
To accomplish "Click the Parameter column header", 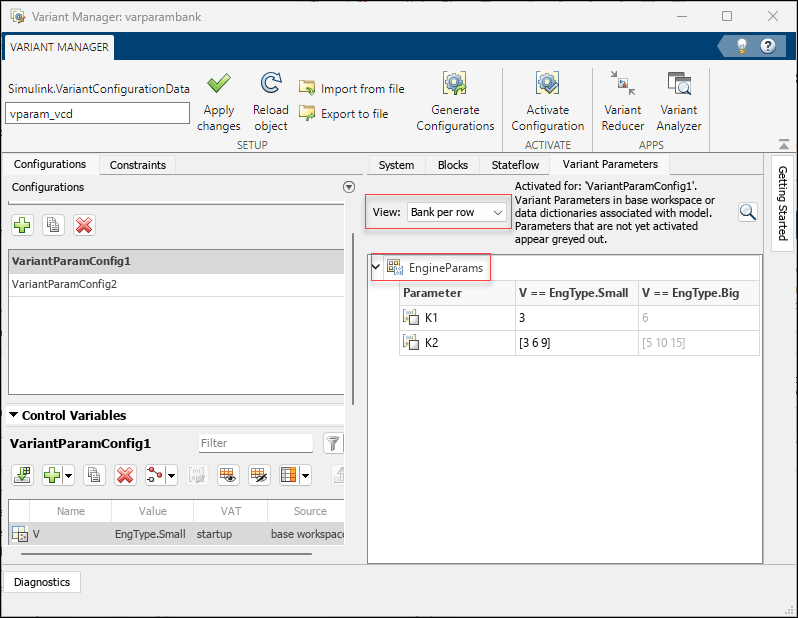I will pyautogui.click(x=457, y=293).
